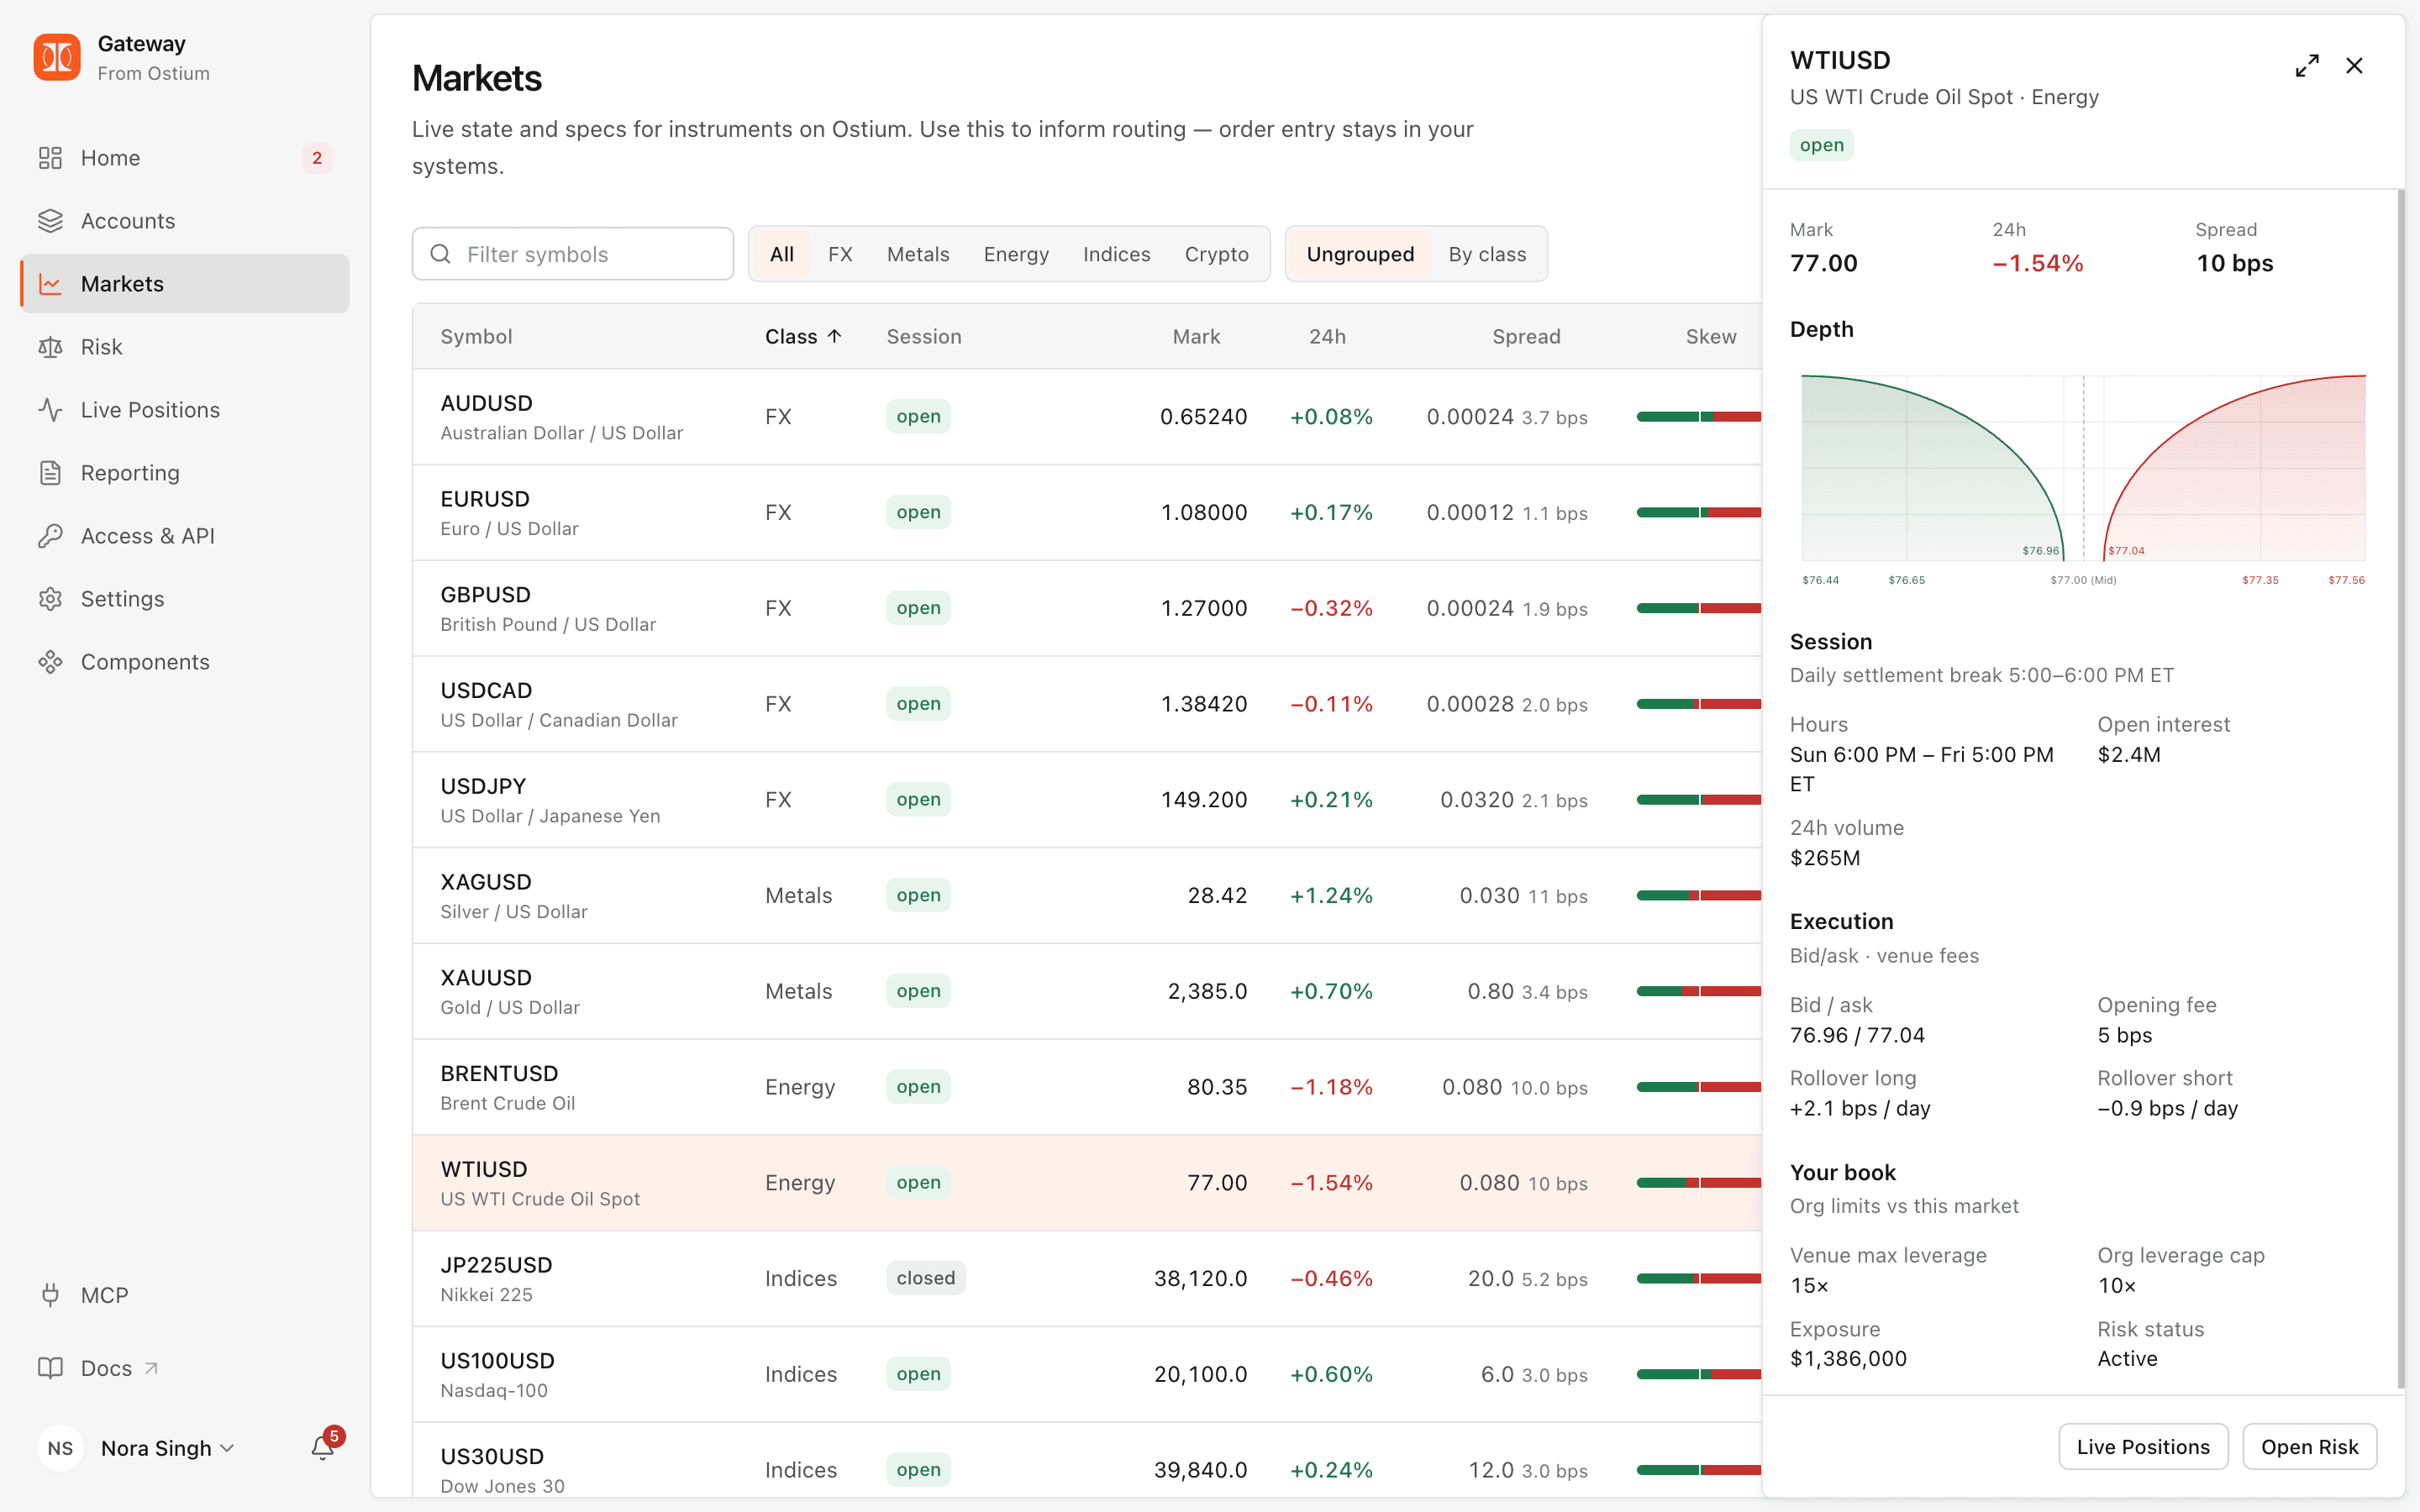The image size is (2420, 1512).
Task: Open the MCP plug item
Action: [x=185, y=1295]
